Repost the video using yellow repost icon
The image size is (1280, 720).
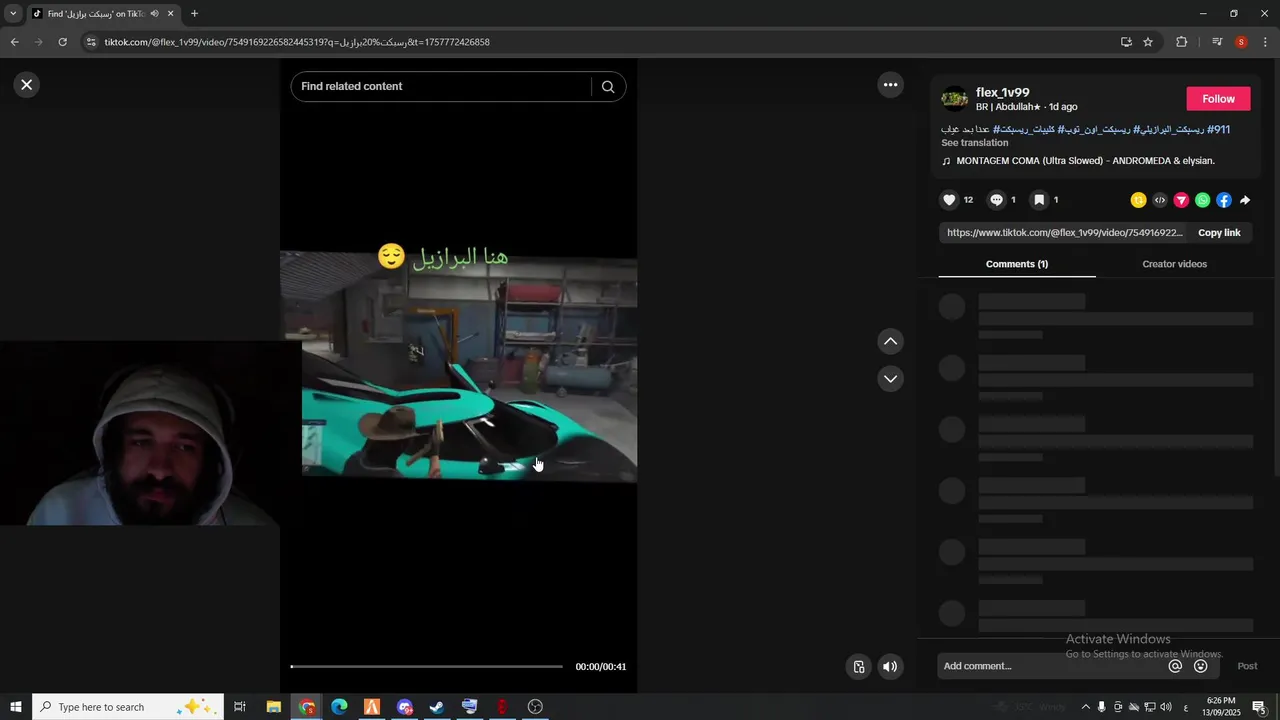(x=1138, y=200)
